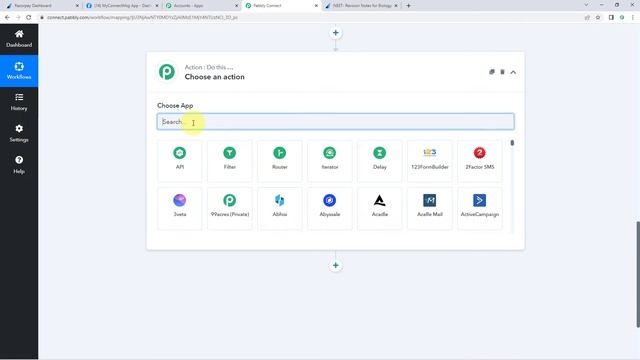Open Help in the sidebar
The height and width of the screenshot is (360, 640).
[19, 165]
